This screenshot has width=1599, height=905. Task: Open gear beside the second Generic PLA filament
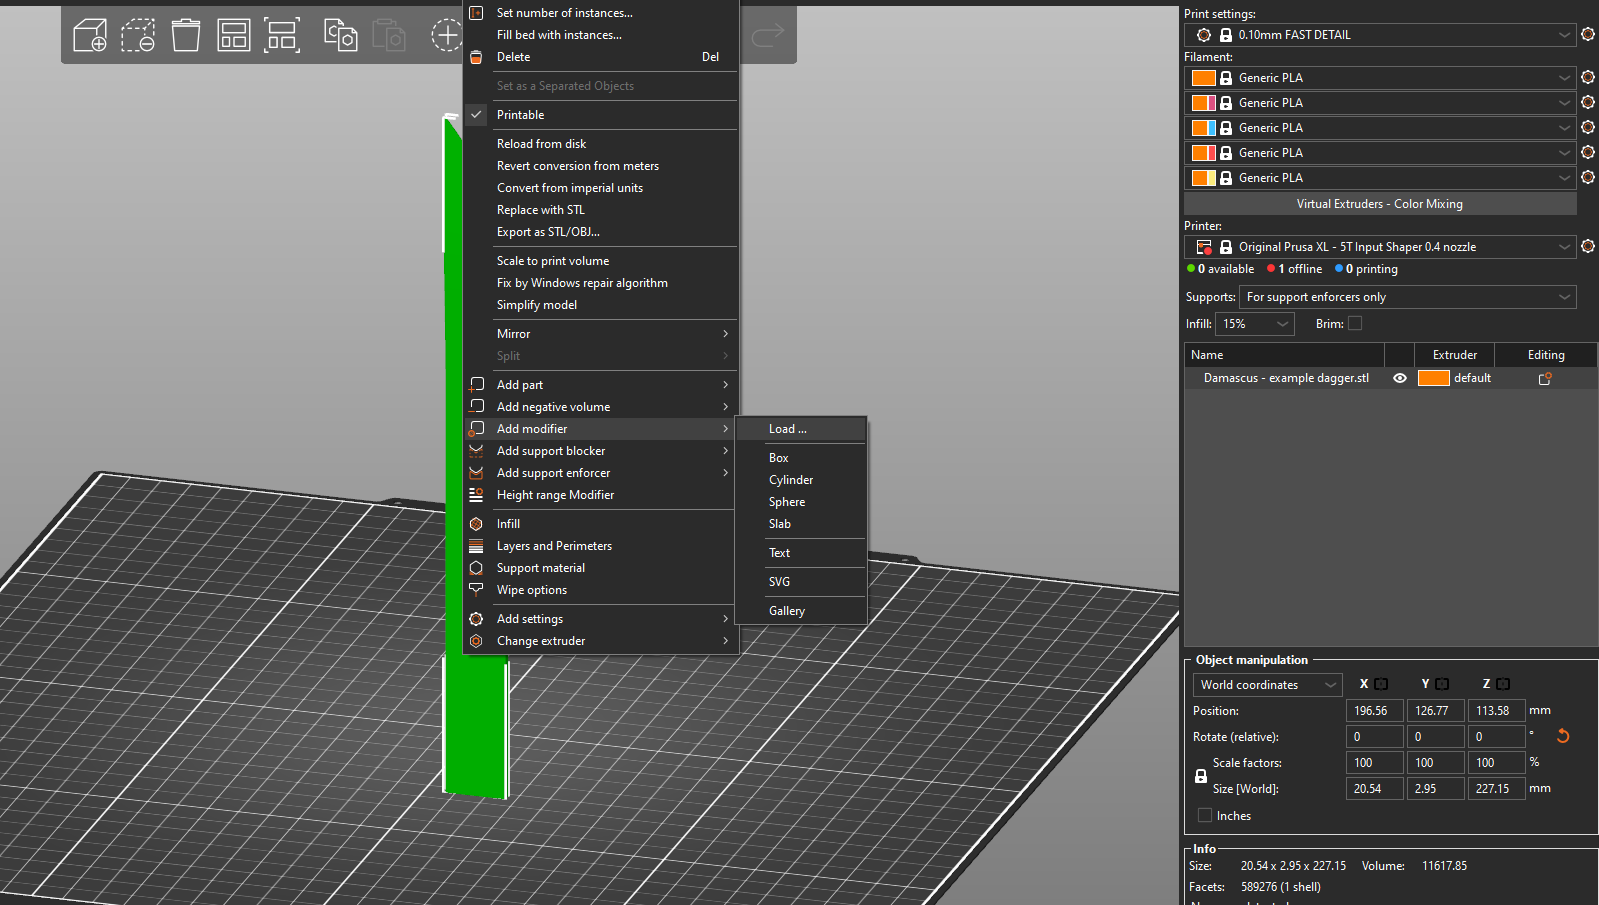click(1588, 102)
